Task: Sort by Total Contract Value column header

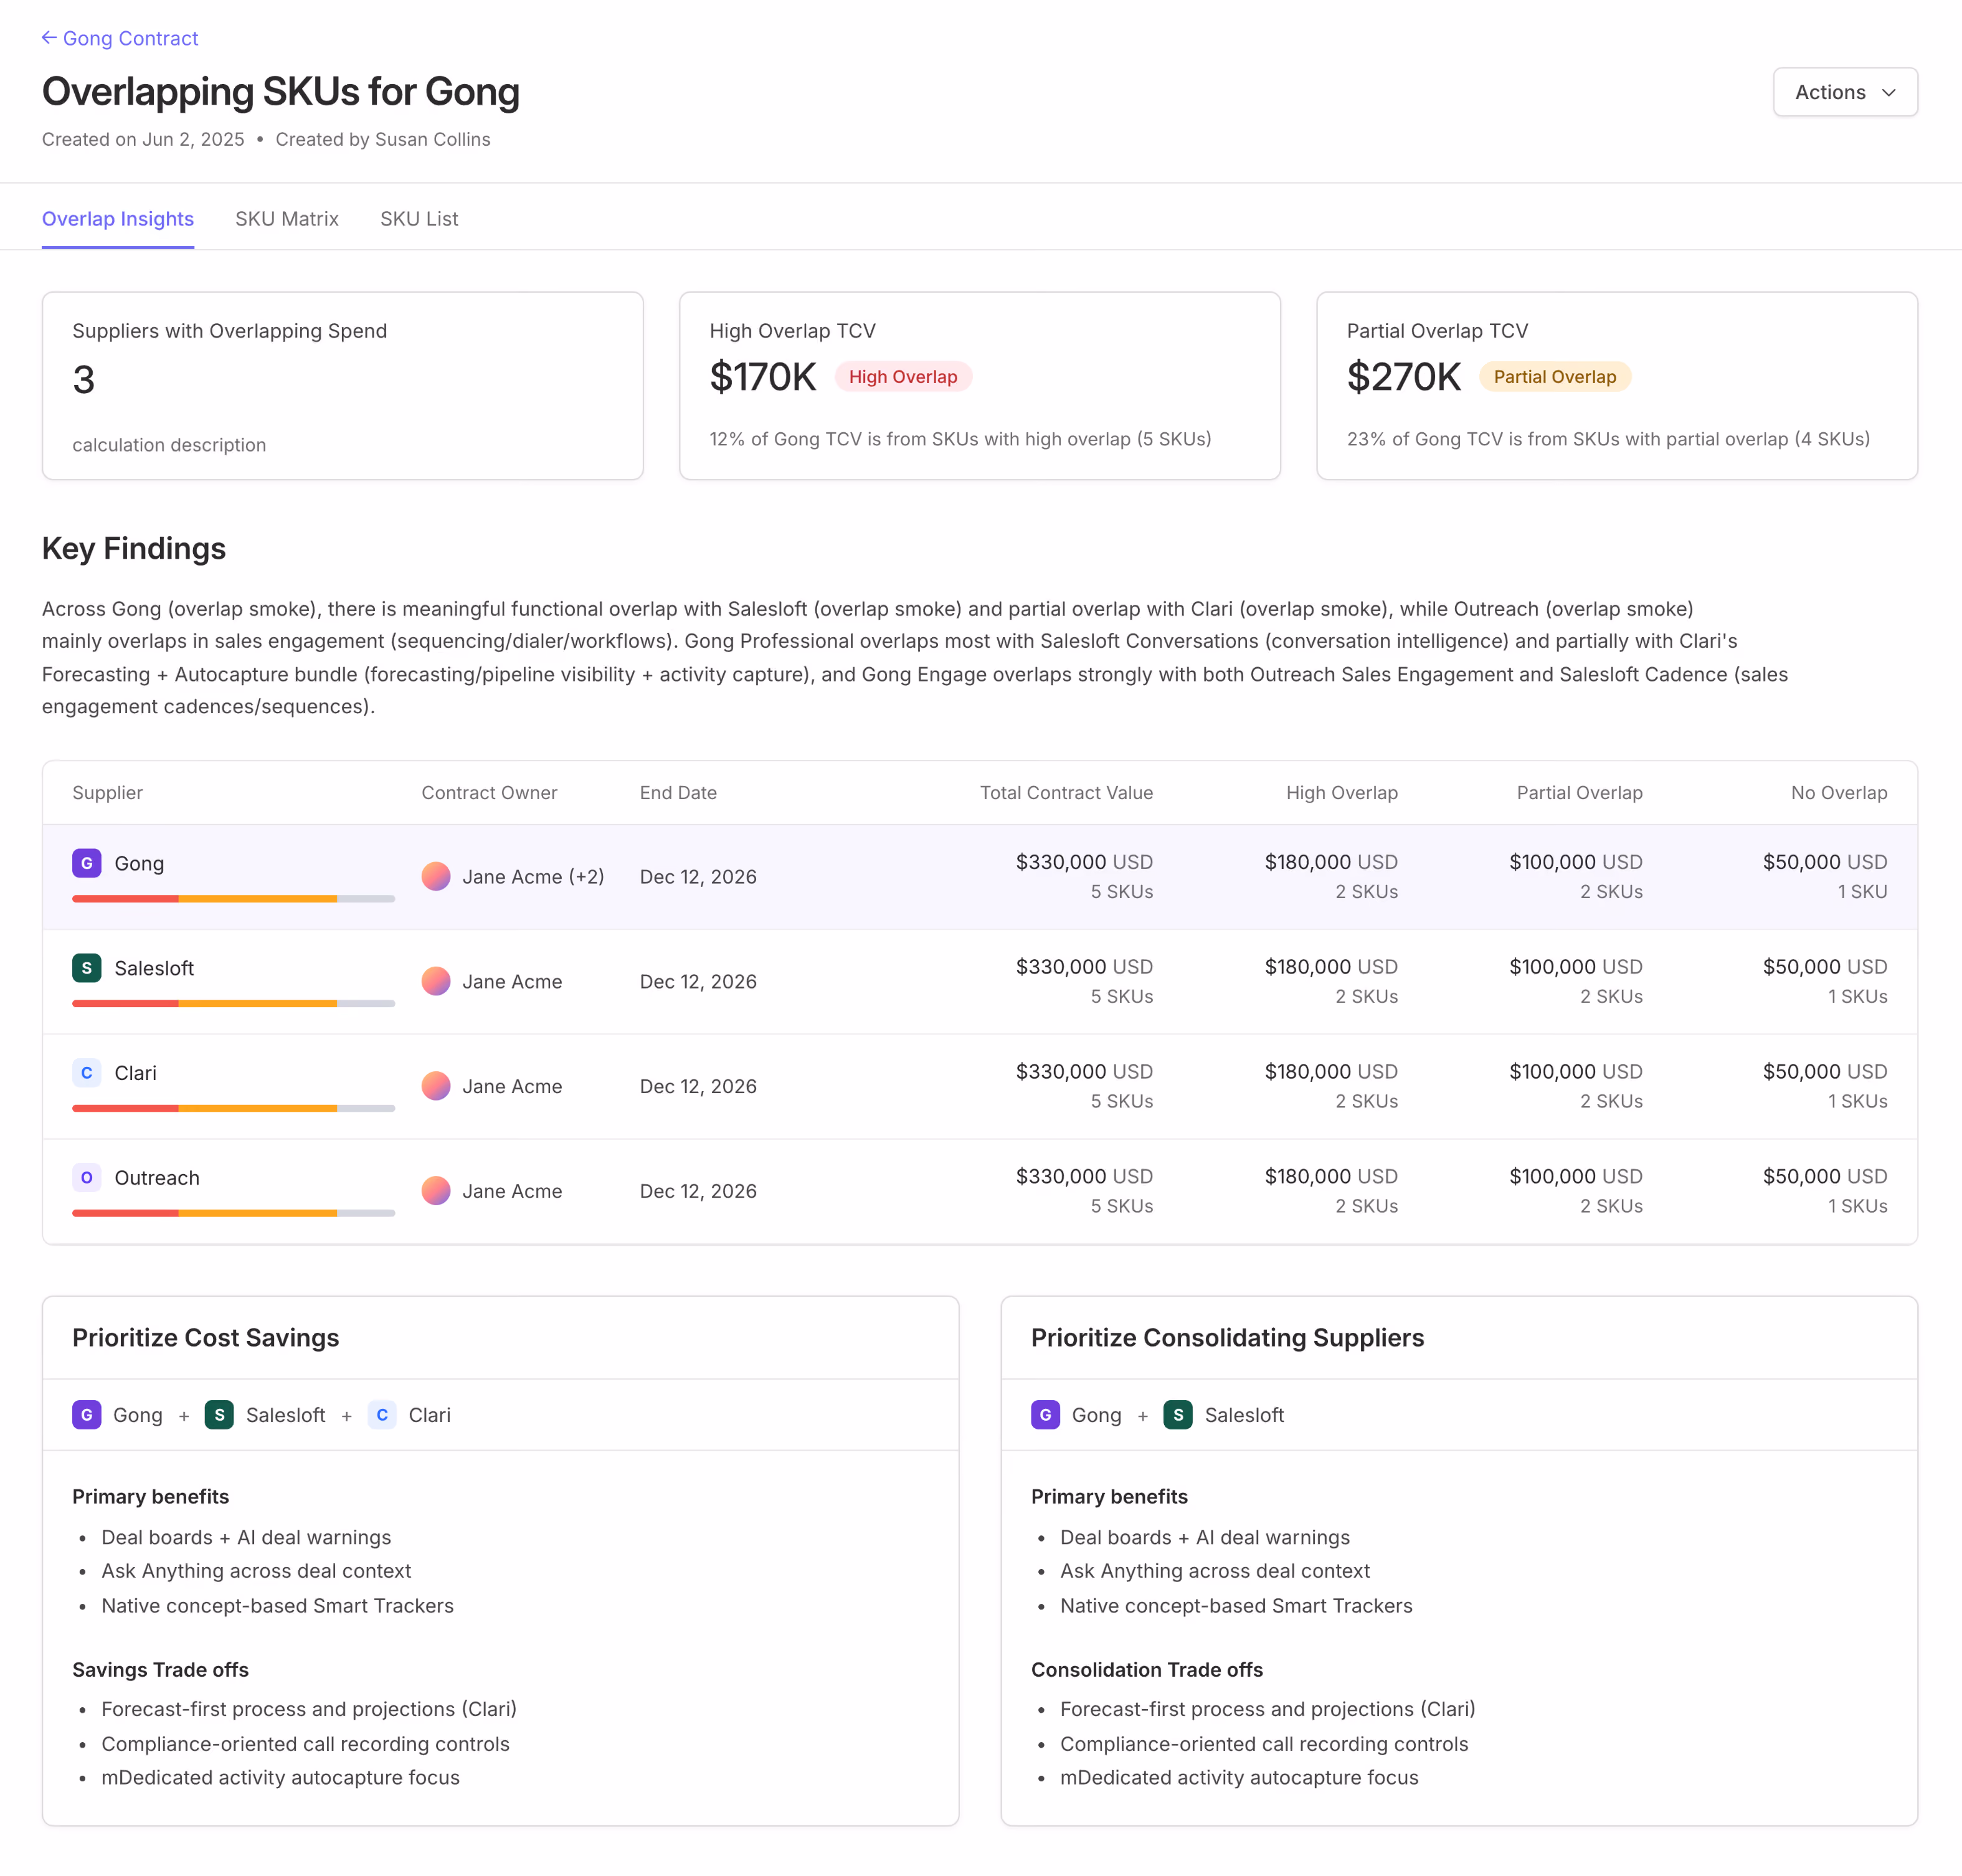Action: [1066, 793]
